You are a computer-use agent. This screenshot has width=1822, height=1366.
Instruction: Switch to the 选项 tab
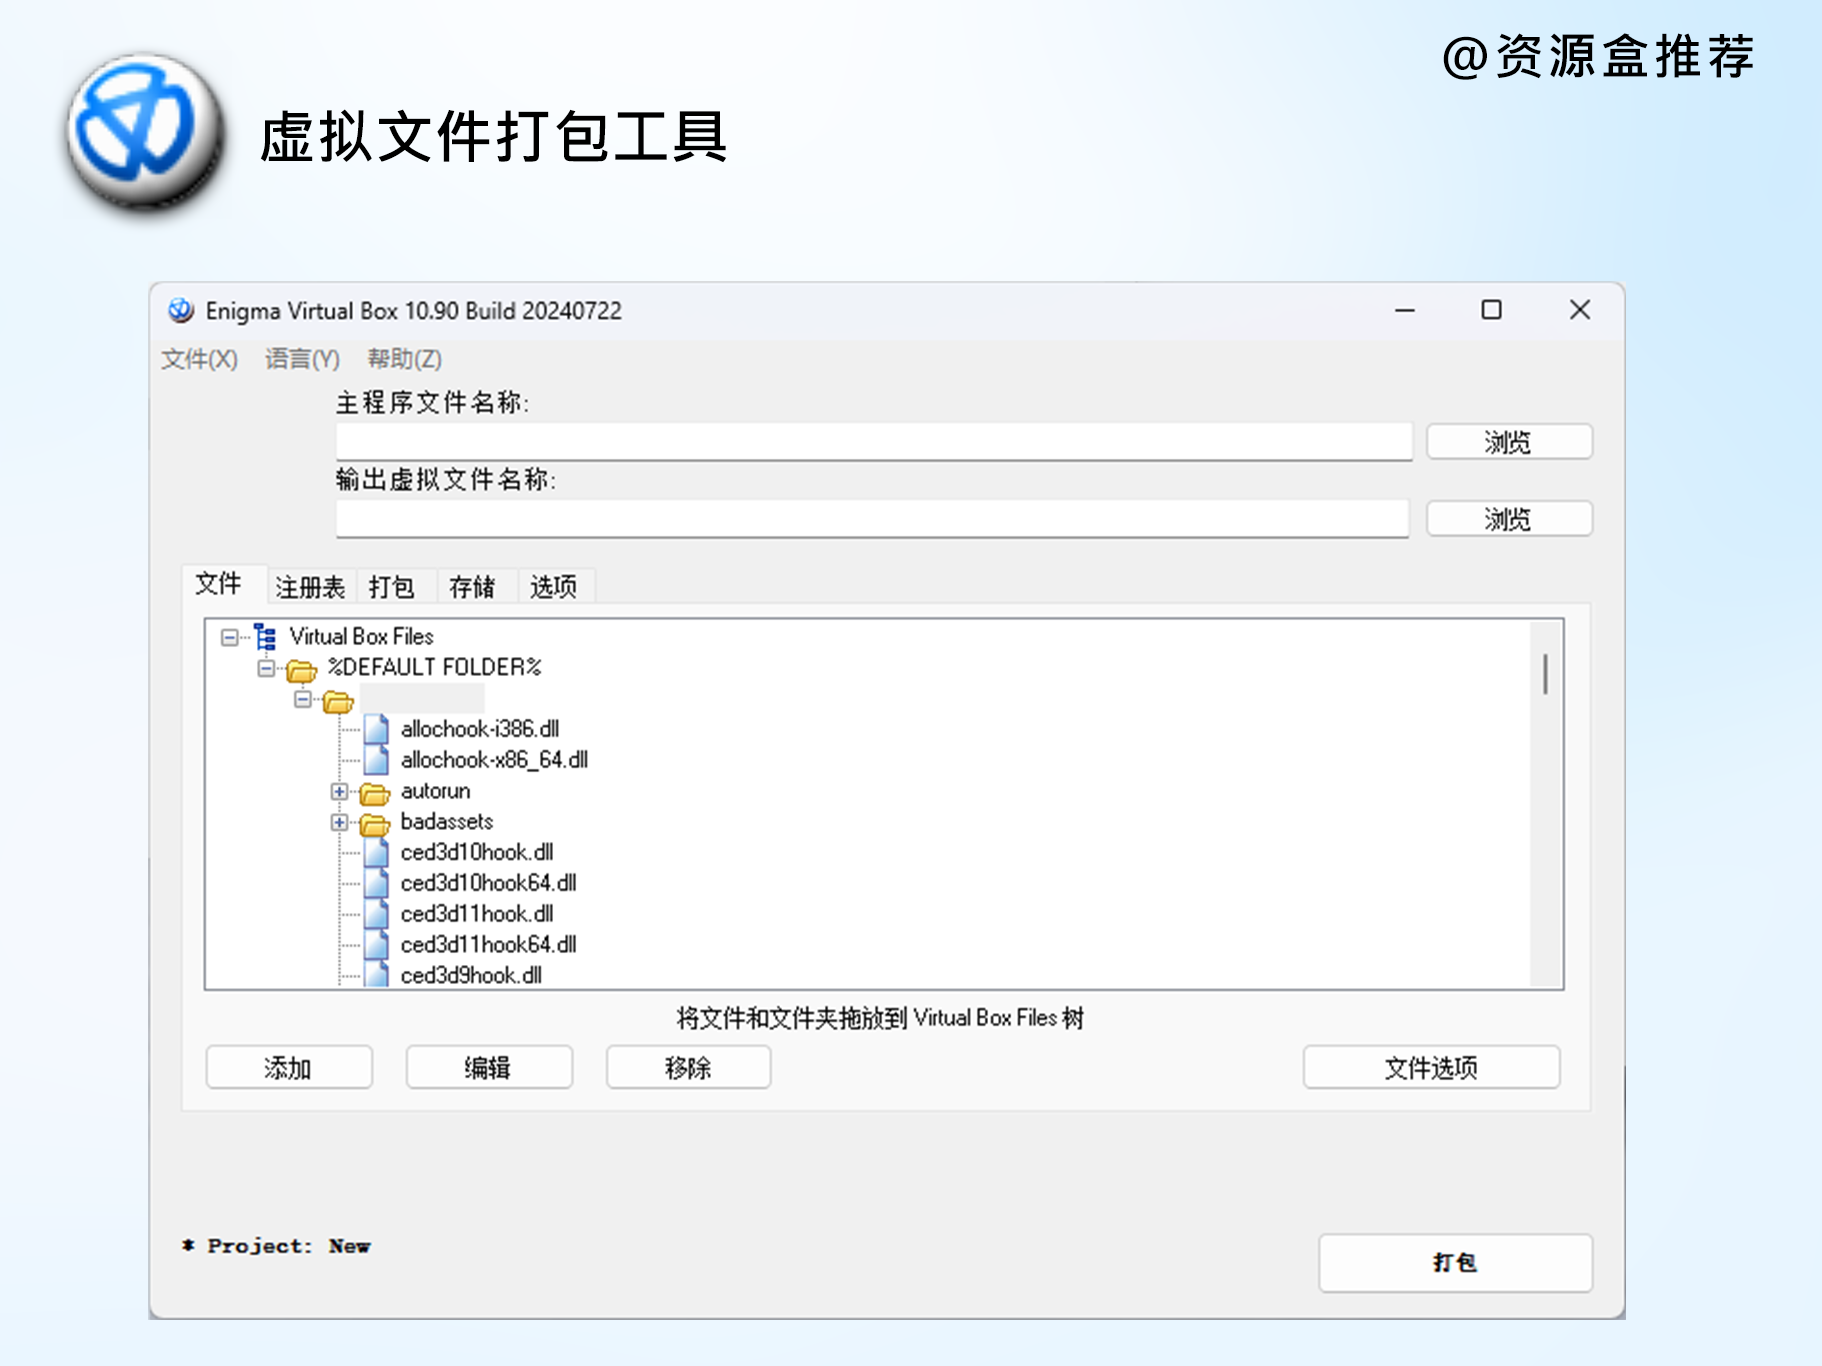[x=553, y=587]
